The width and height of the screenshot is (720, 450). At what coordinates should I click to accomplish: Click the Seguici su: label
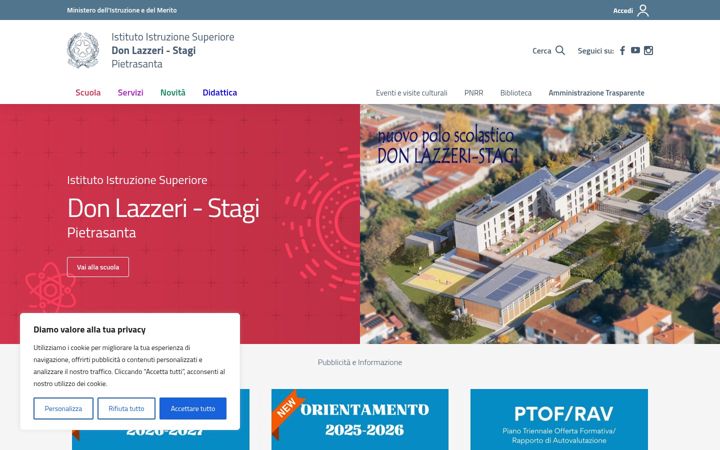[x=596, y=51]
